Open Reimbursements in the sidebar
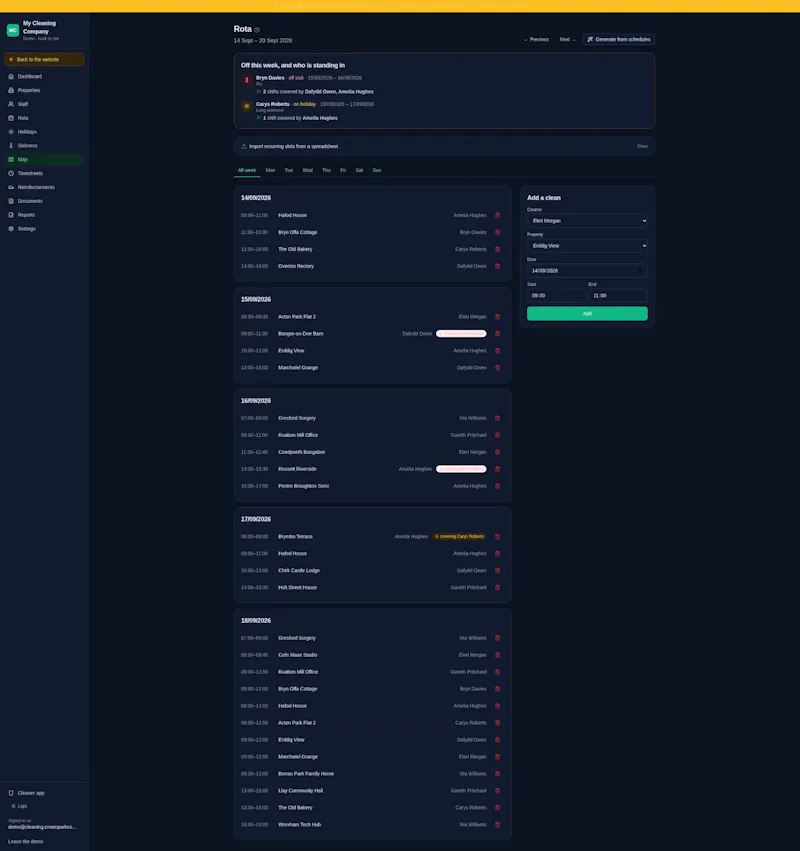The height and width of the screenshot is (851, 800). coord(43,187)
